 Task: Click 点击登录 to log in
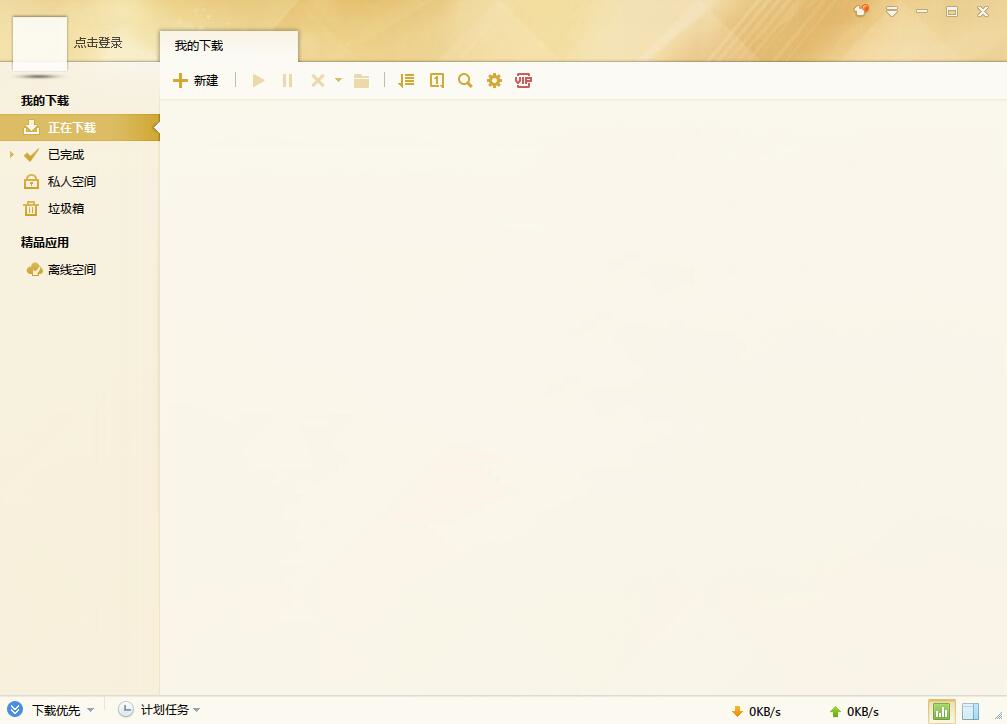98,43
